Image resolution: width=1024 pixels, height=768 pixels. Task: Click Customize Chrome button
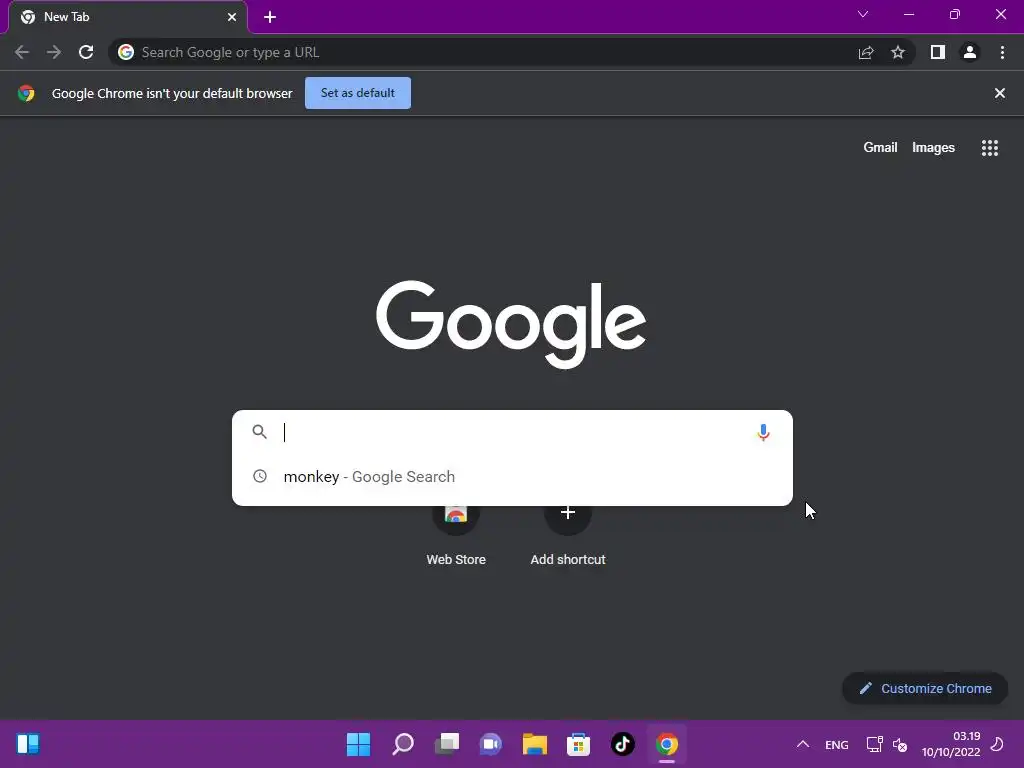pos(925,688)
